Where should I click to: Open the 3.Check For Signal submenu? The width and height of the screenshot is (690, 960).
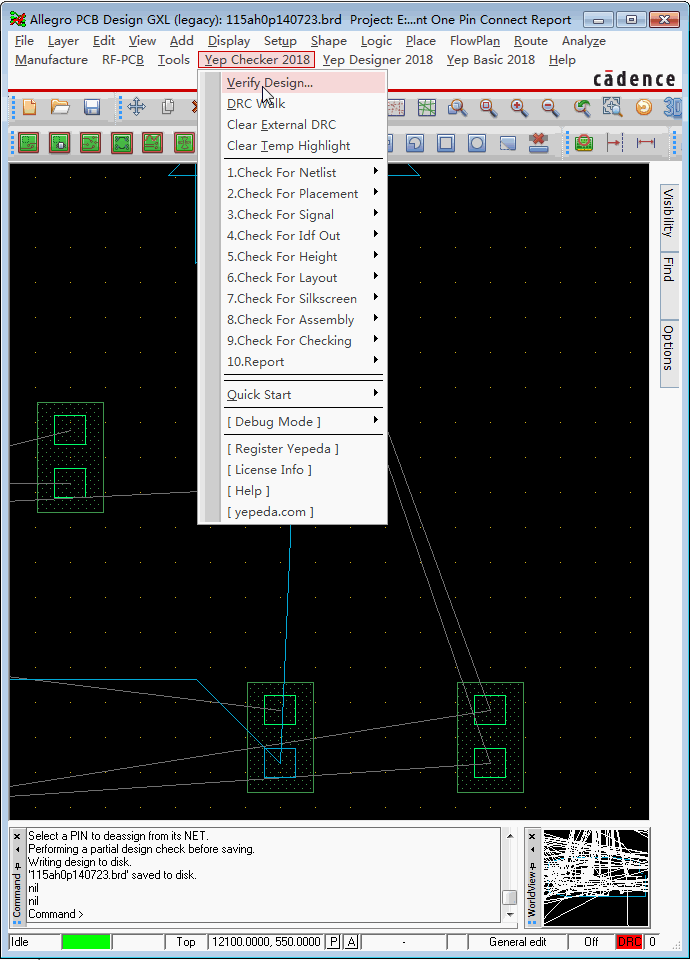(x=303, y=214)
